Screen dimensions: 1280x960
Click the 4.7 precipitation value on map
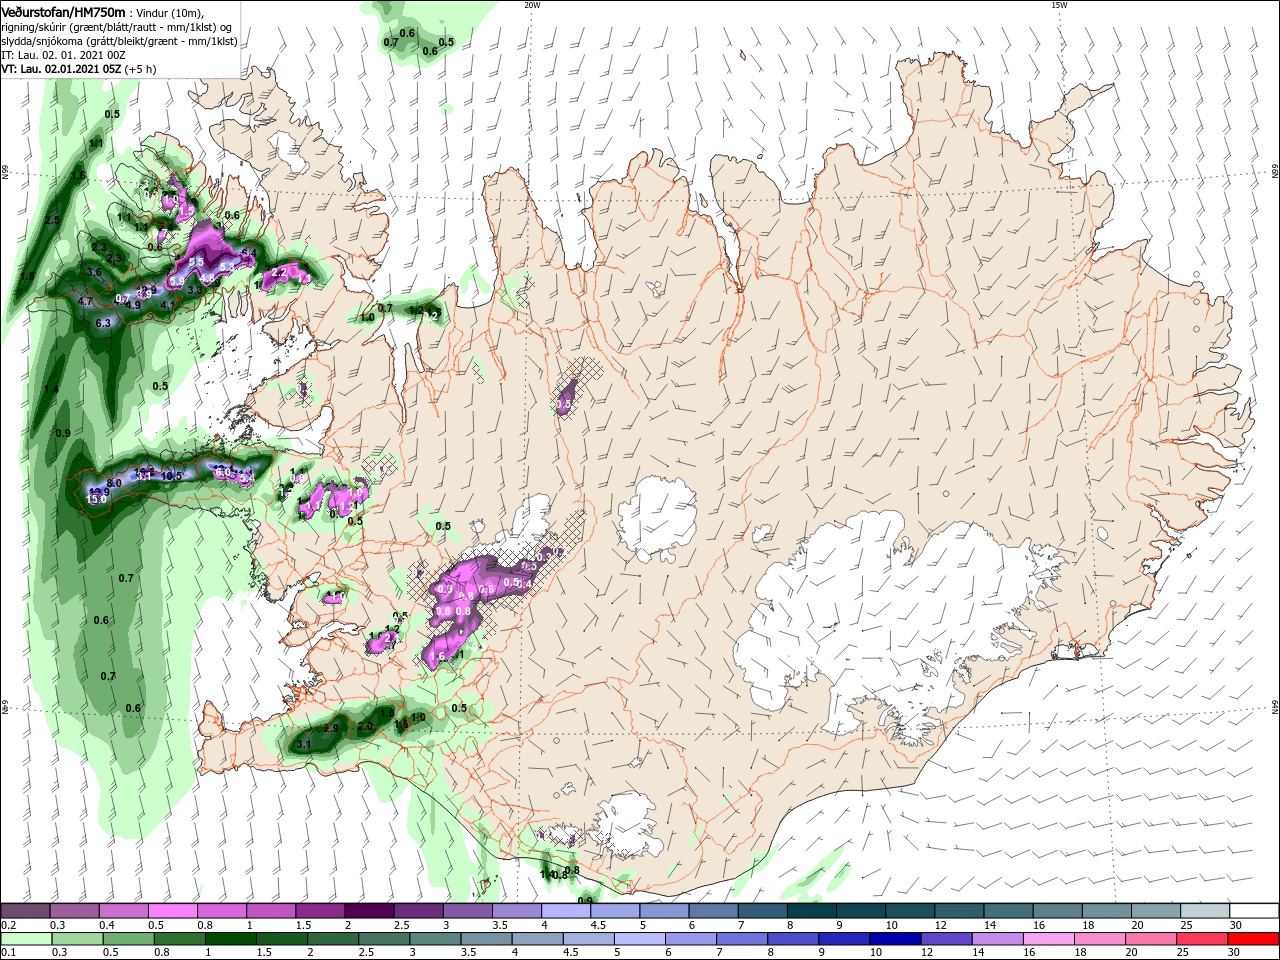pos(85,301)
